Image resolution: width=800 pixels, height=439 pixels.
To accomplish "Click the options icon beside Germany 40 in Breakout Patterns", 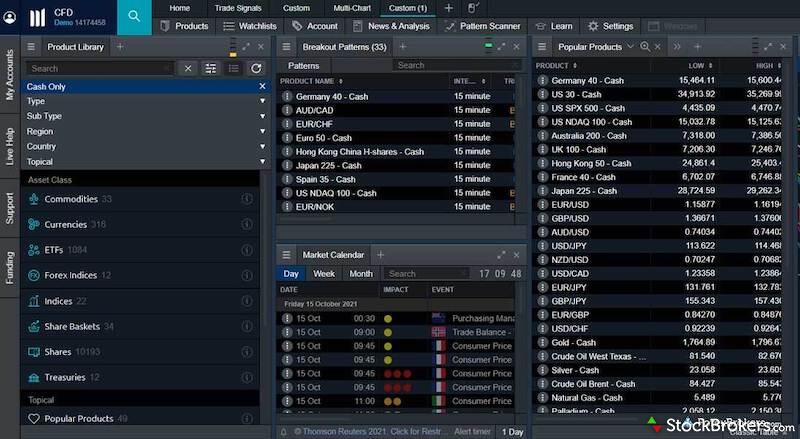I will (286, 97).
